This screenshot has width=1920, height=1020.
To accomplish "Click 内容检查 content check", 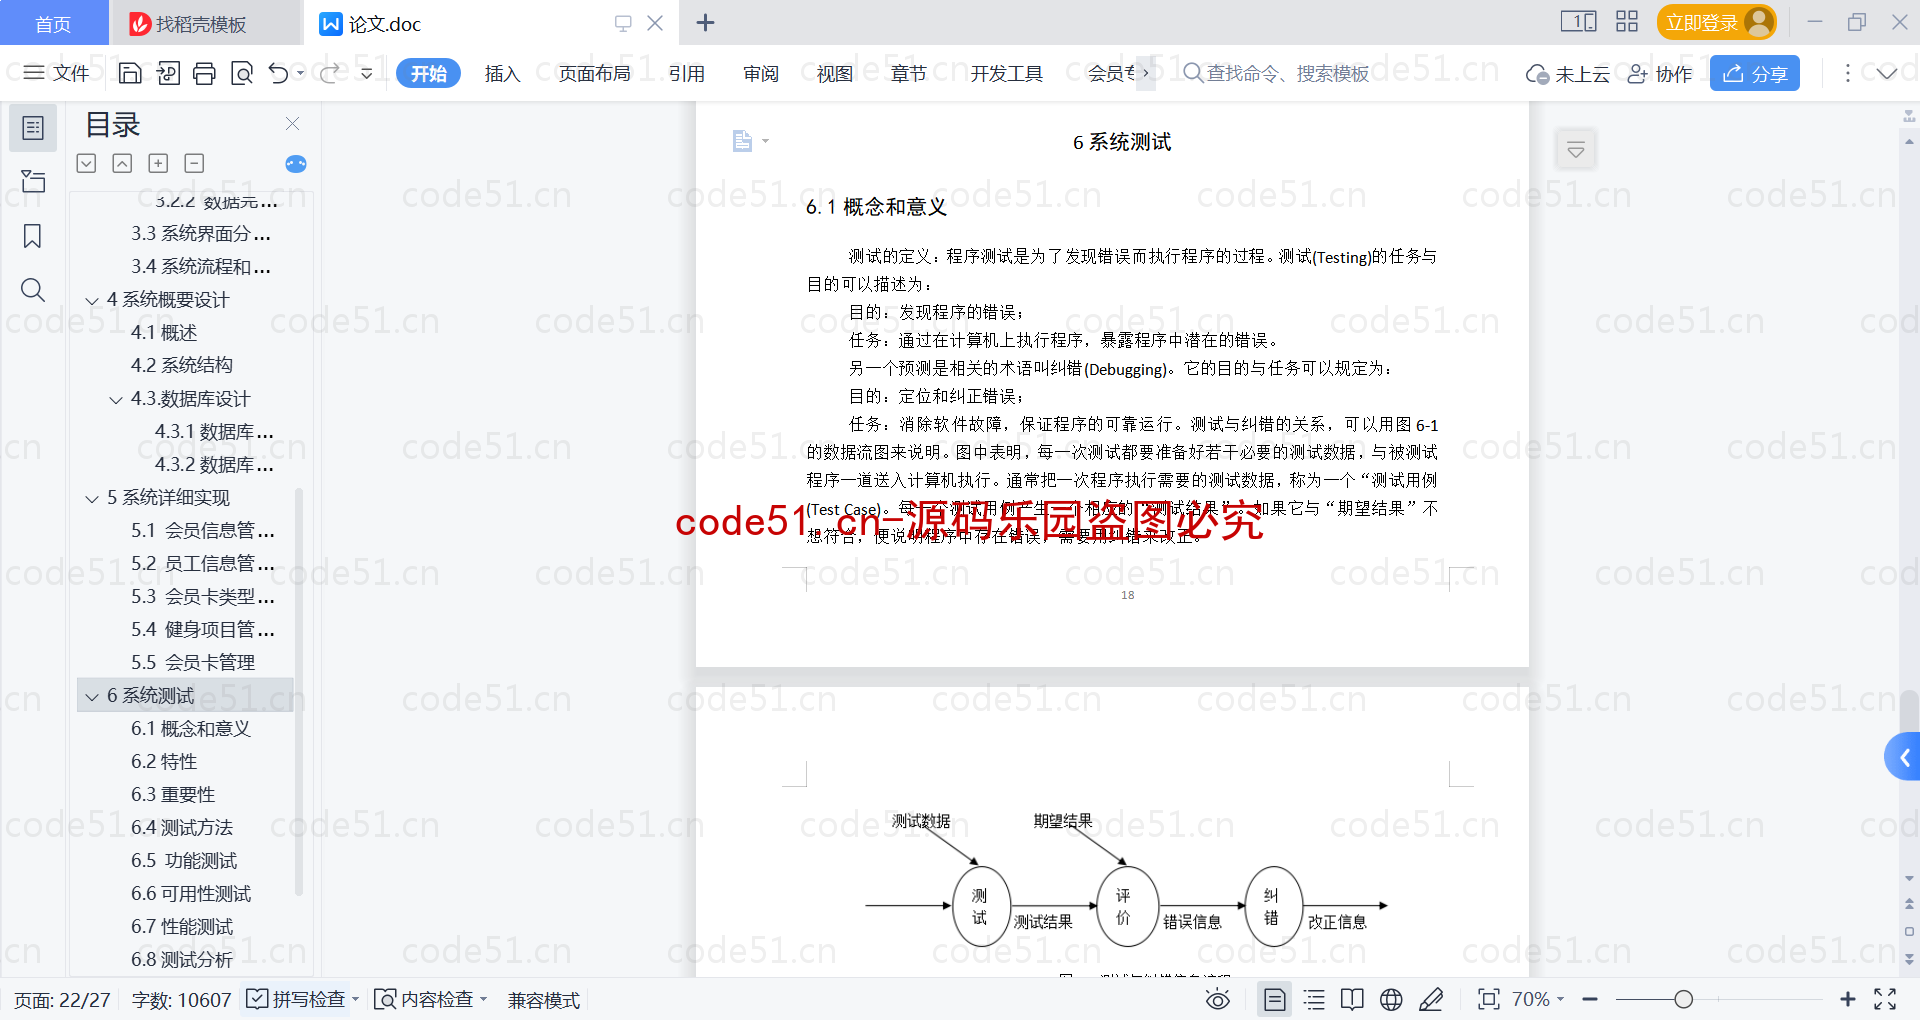I will (x=424, y=999).
